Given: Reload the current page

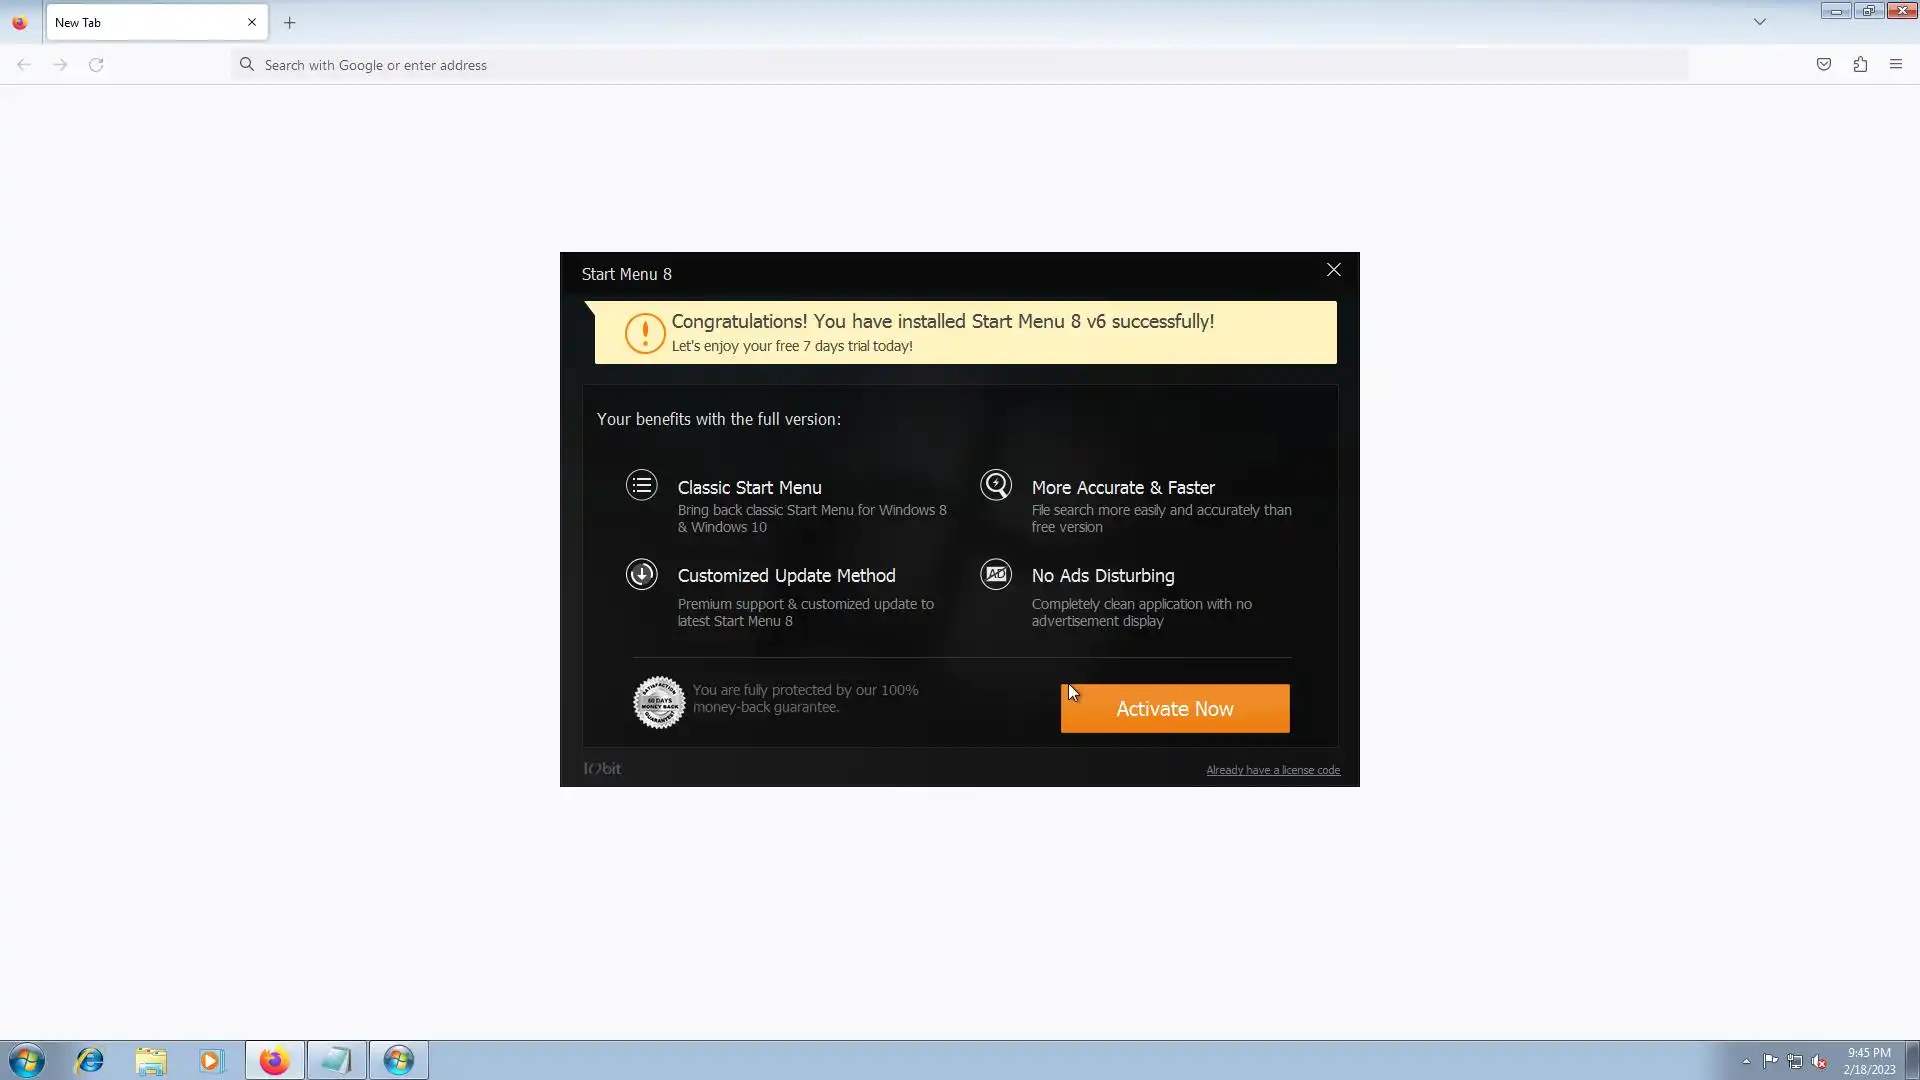Looking at the screenshot, I should pyautogui.click(x=96, y=65).
